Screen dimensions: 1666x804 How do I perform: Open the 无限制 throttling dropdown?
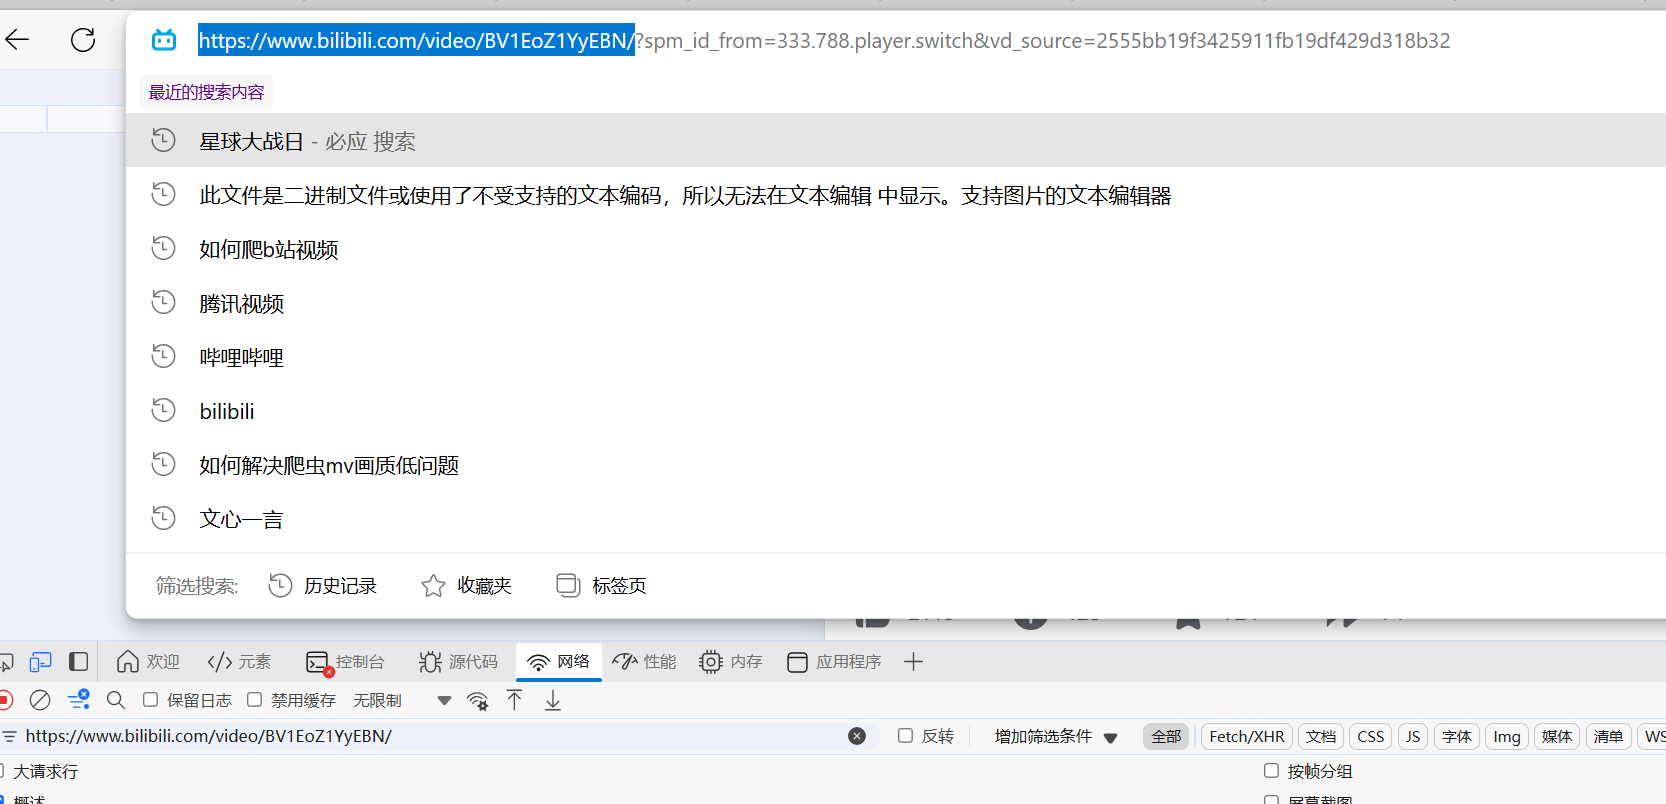[402, 701]
